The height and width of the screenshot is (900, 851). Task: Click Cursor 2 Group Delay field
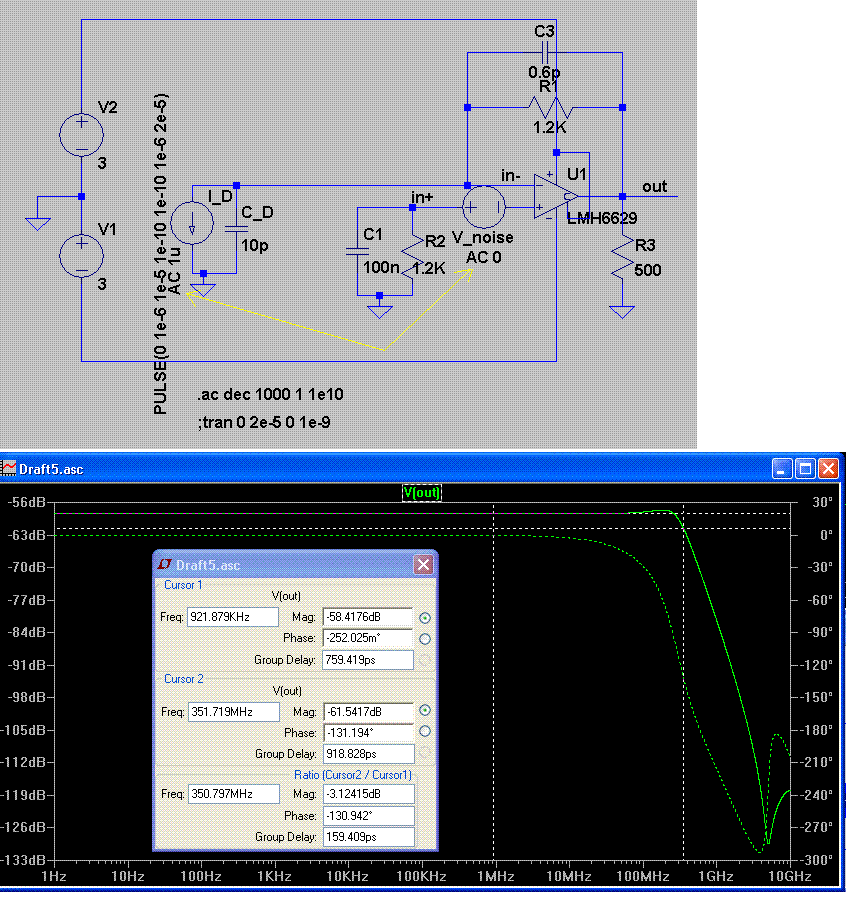point(369,754)
